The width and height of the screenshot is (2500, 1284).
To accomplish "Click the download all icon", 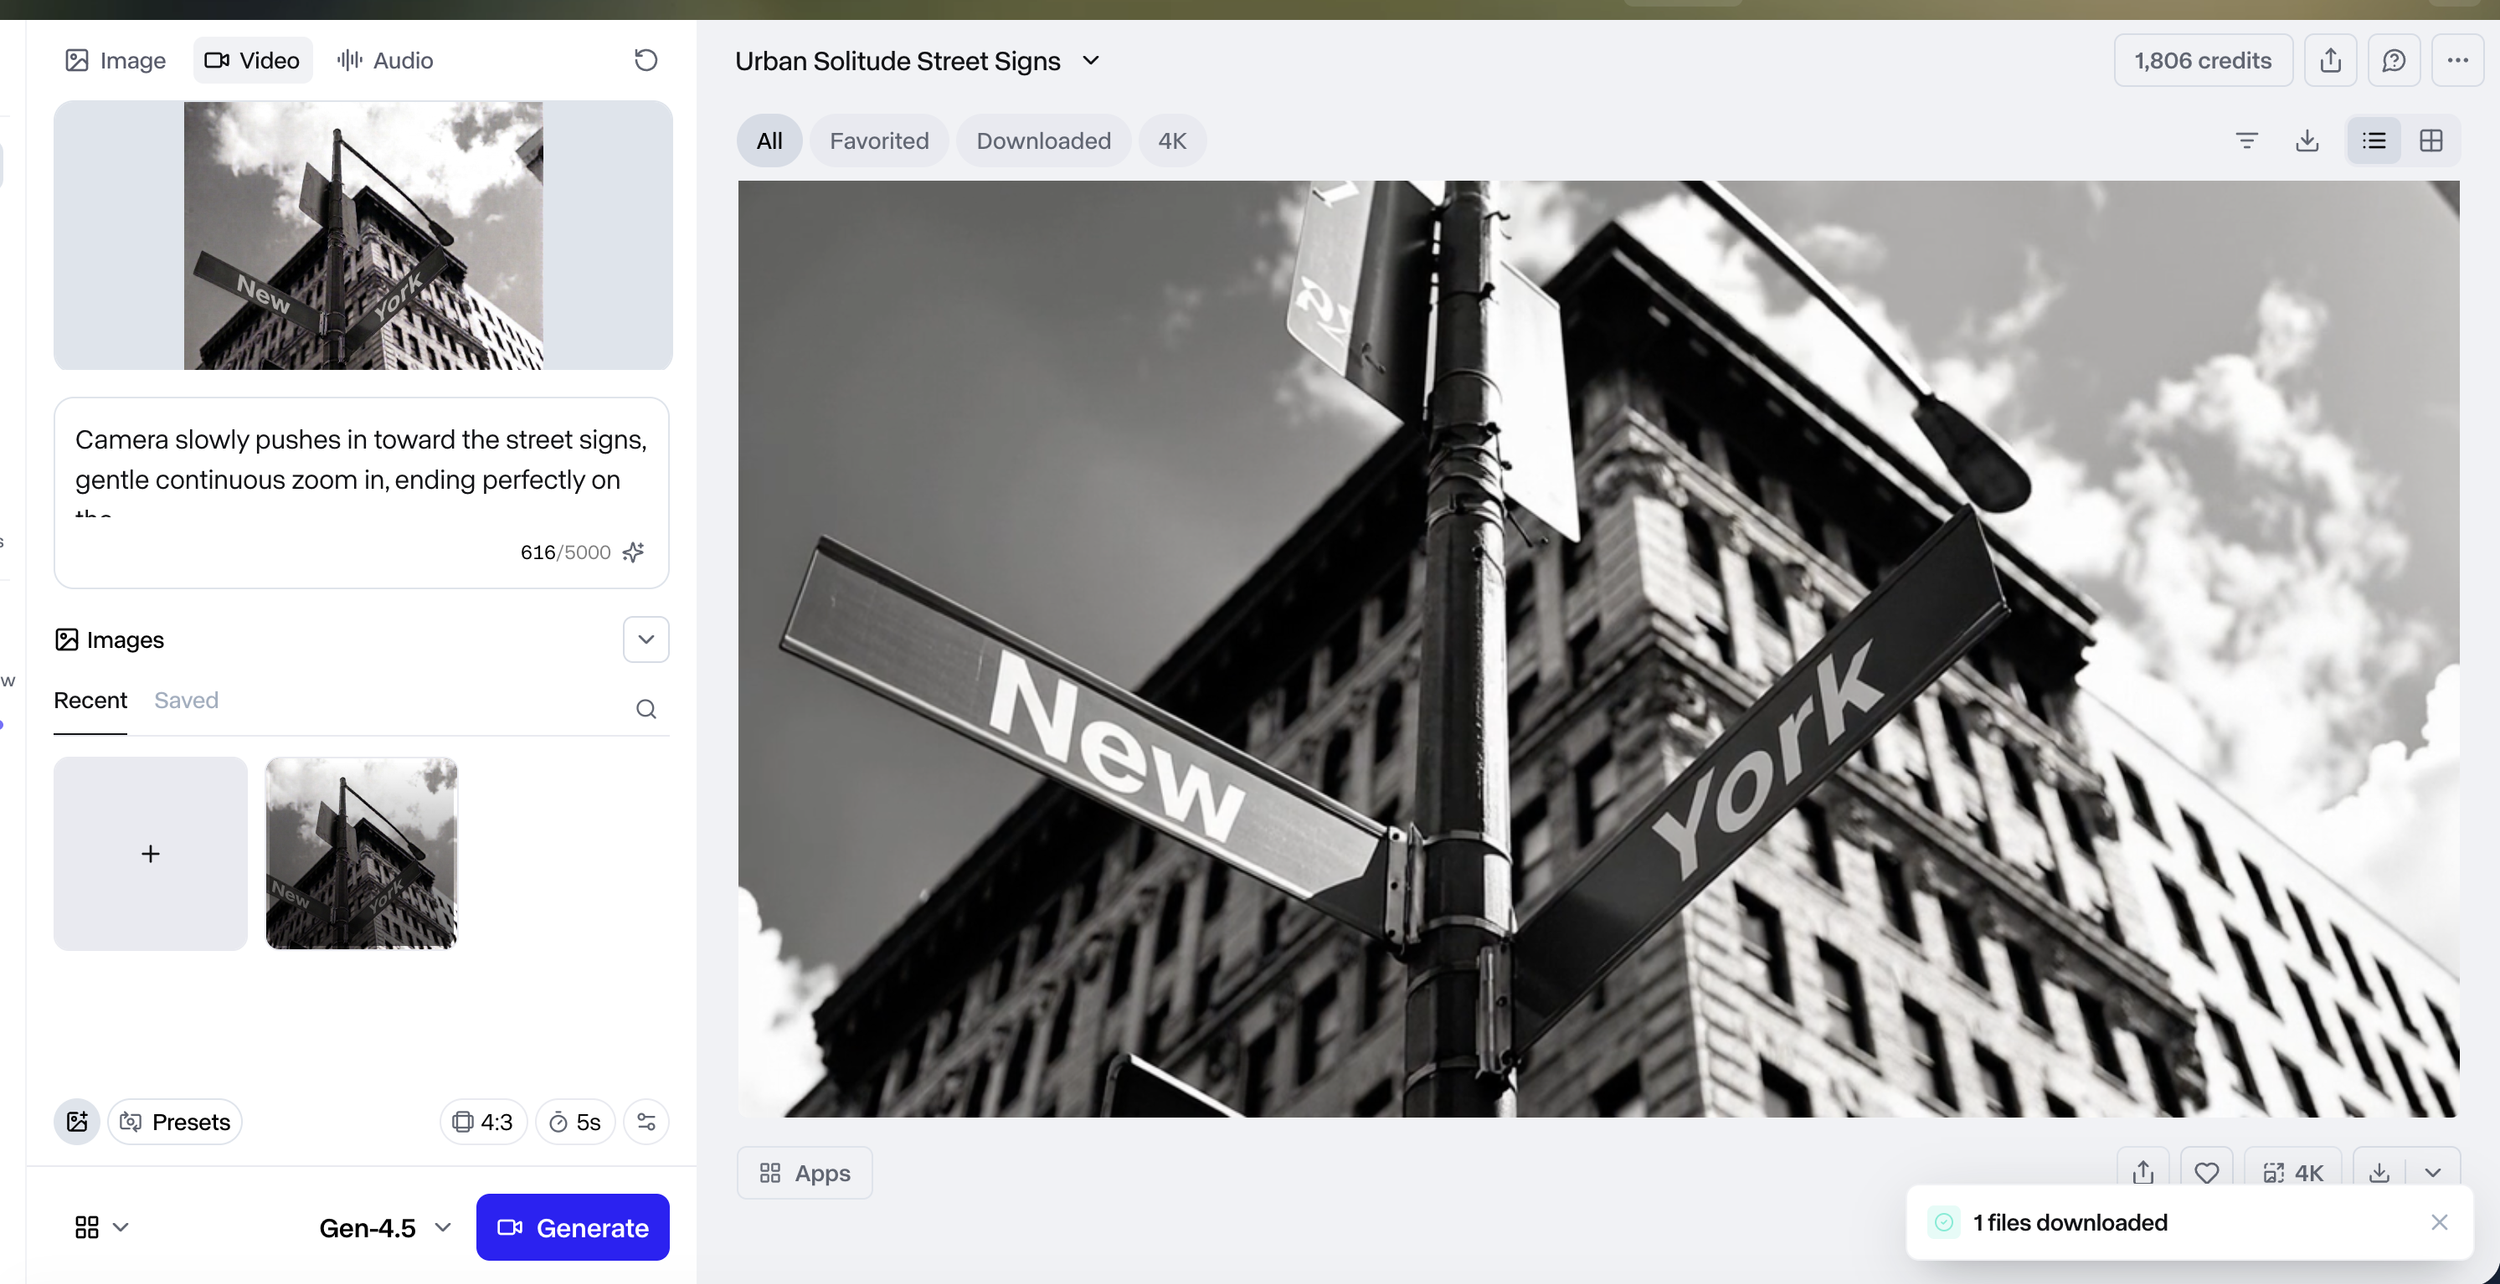I will click(2307, 141).
